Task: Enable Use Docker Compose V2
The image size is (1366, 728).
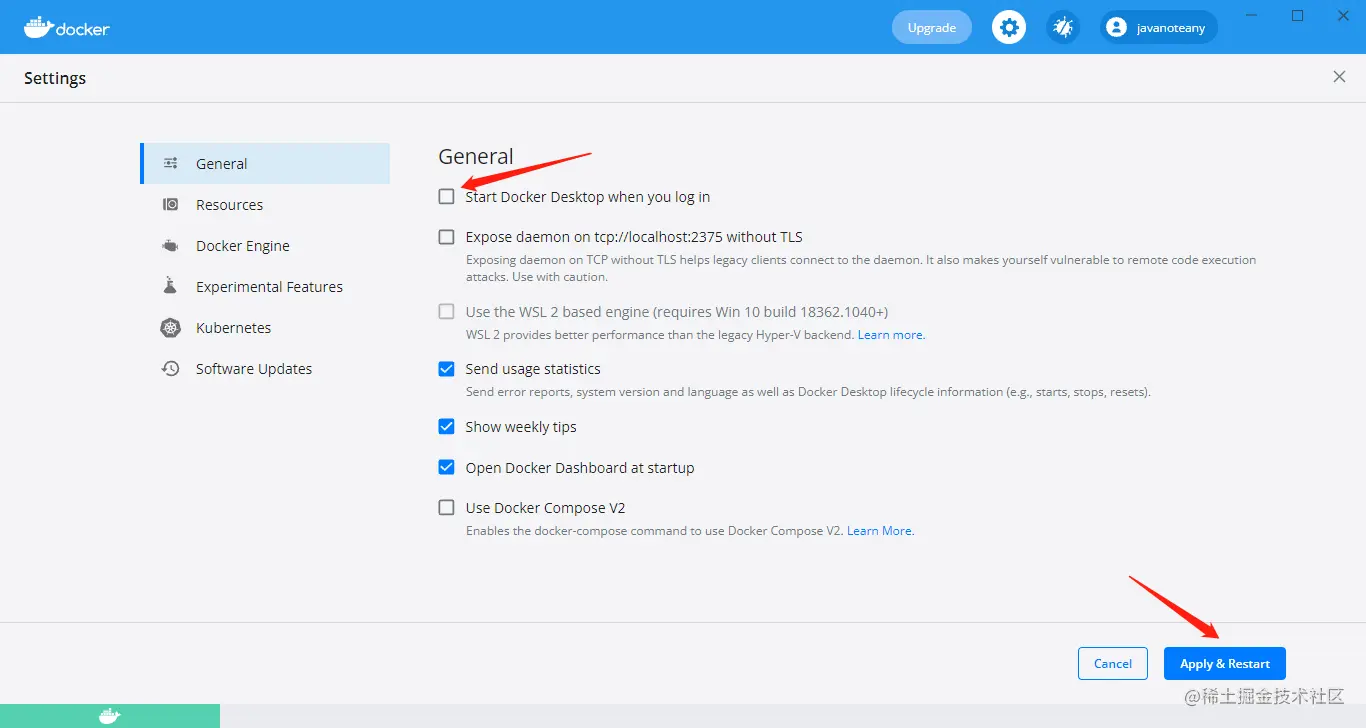Action: coord(446,507)
